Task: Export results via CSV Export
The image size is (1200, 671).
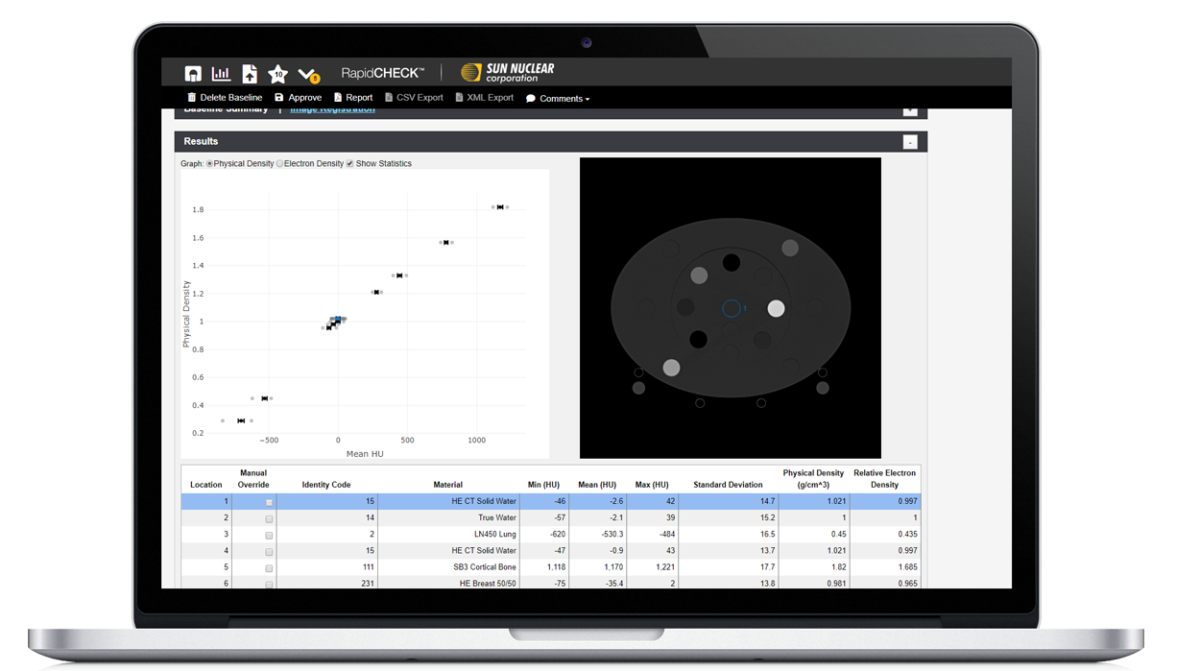Action: tap(414, 98)
